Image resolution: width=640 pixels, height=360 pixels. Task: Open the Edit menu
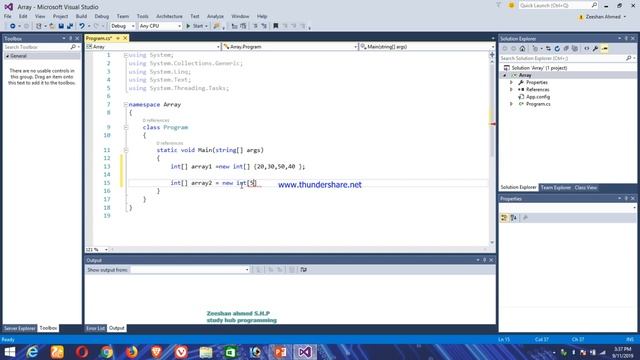[23, 16]
